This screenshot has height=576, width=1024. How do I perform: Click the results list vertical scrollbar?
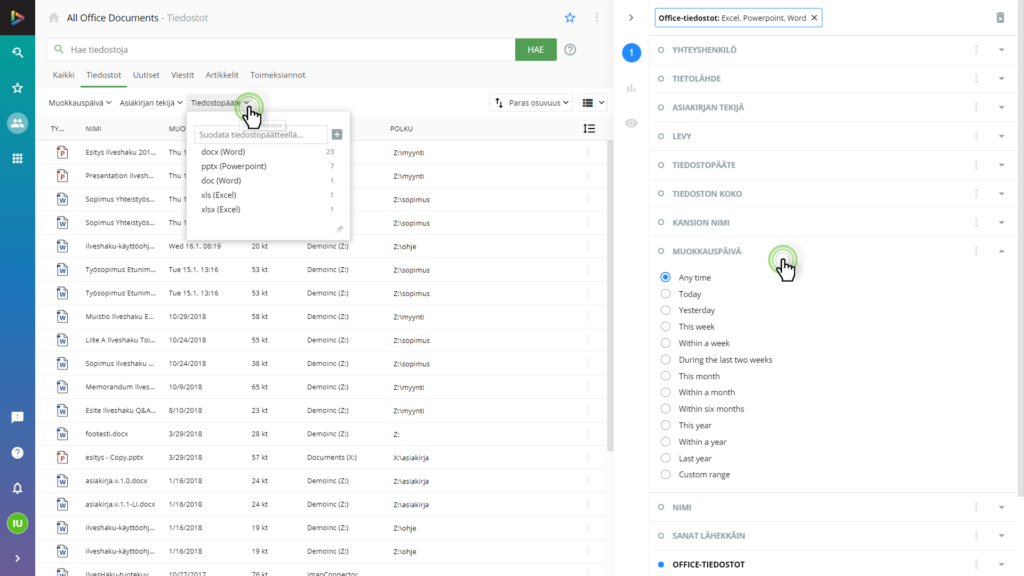(x=610, y=294)
